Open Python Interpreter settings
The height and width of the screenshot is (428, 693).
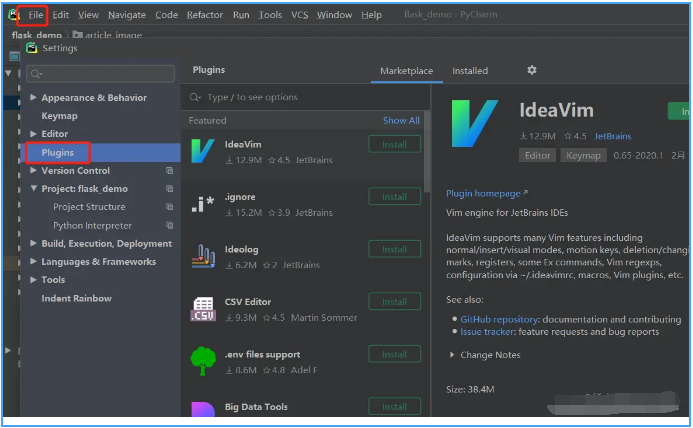(92, 225)
